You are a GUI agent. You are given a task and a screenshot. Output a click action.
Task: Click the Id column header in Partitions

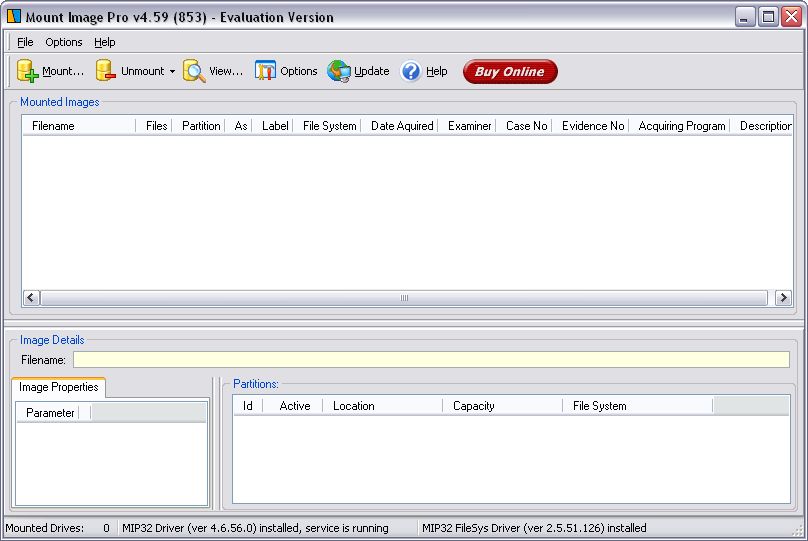point(248,406)
